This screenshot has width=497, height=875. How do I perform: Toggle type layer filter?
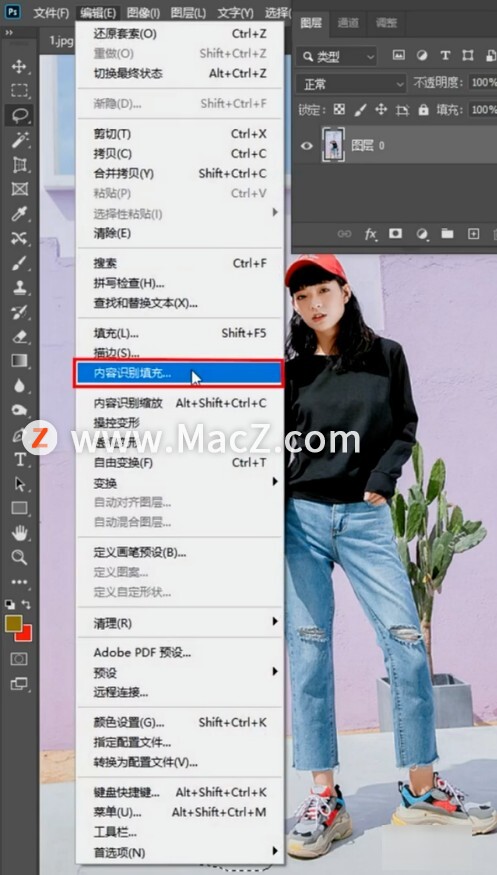click(x=445, y=55)
